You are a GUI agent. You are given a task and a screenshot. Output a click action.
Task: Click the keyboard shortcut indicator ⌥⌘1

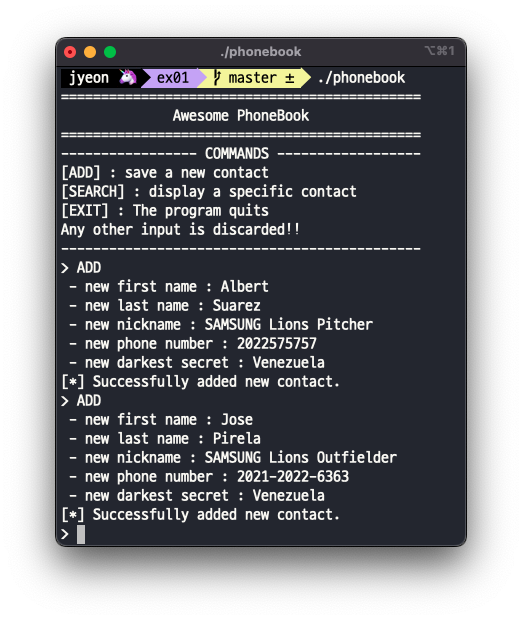tap(439, 51)
